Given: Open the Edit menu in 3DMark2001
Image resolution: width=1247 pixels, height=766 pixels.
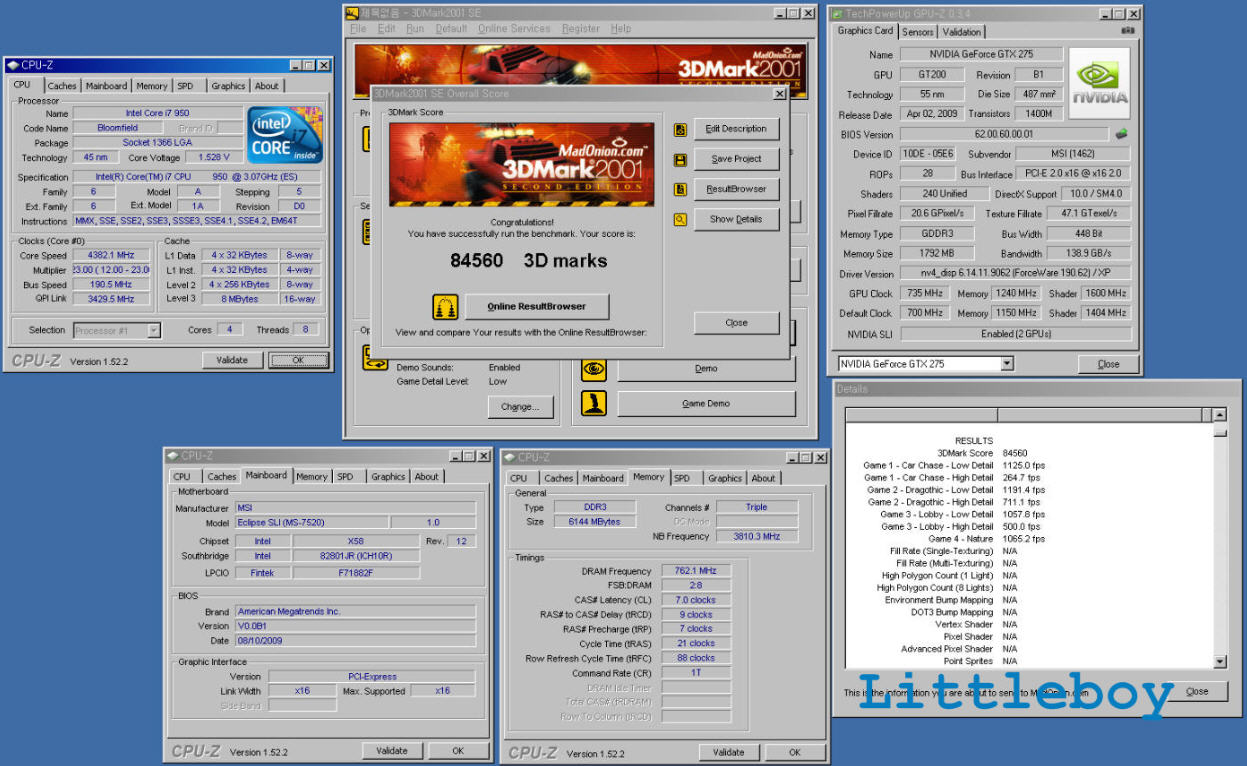Looking at the screenshot, I should tap(387, 29).
